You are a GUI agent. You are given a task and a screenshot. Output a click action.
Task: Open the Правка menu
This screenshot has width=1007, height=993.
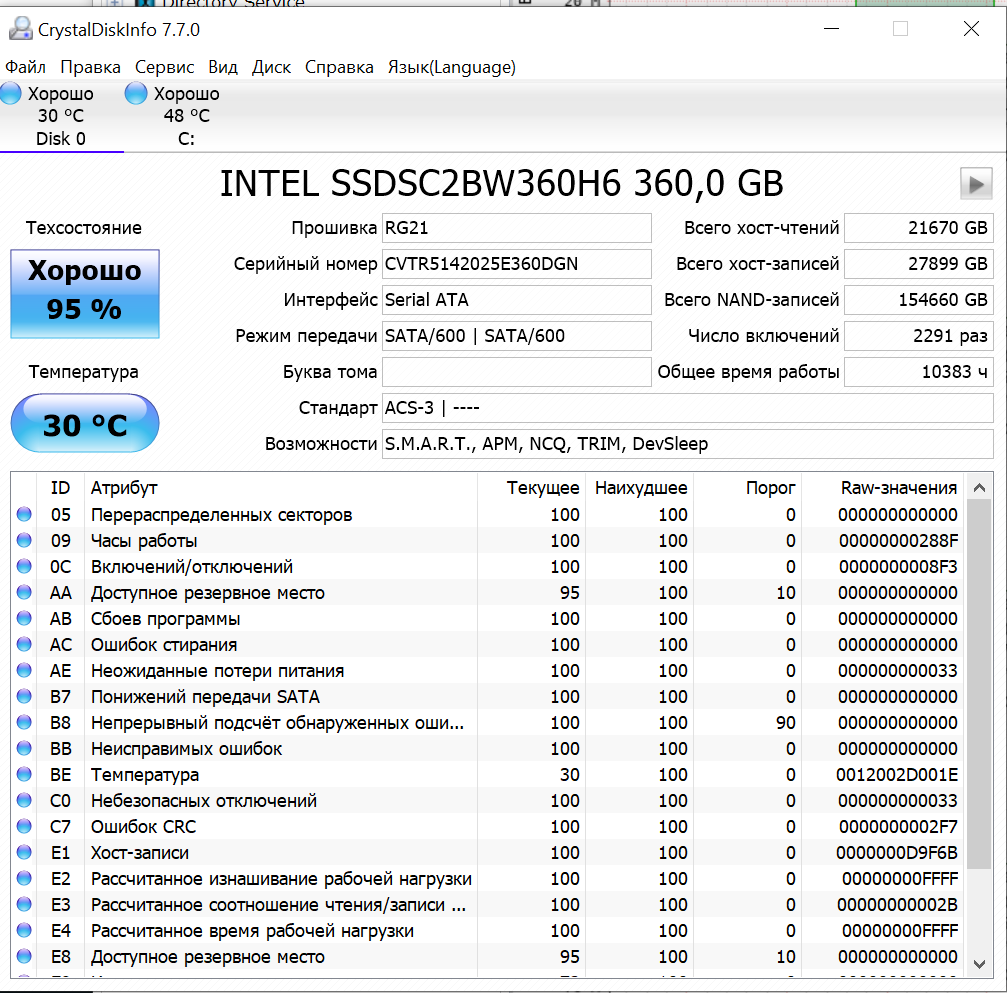91,67
